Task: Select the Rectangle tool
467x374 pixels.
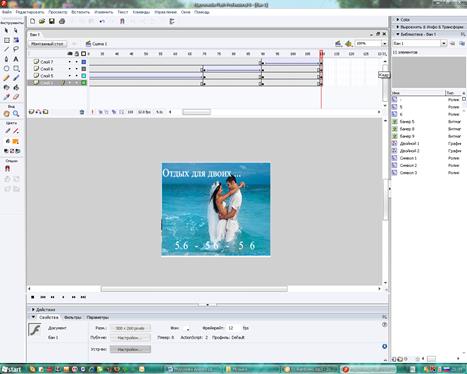Action: 16,69
